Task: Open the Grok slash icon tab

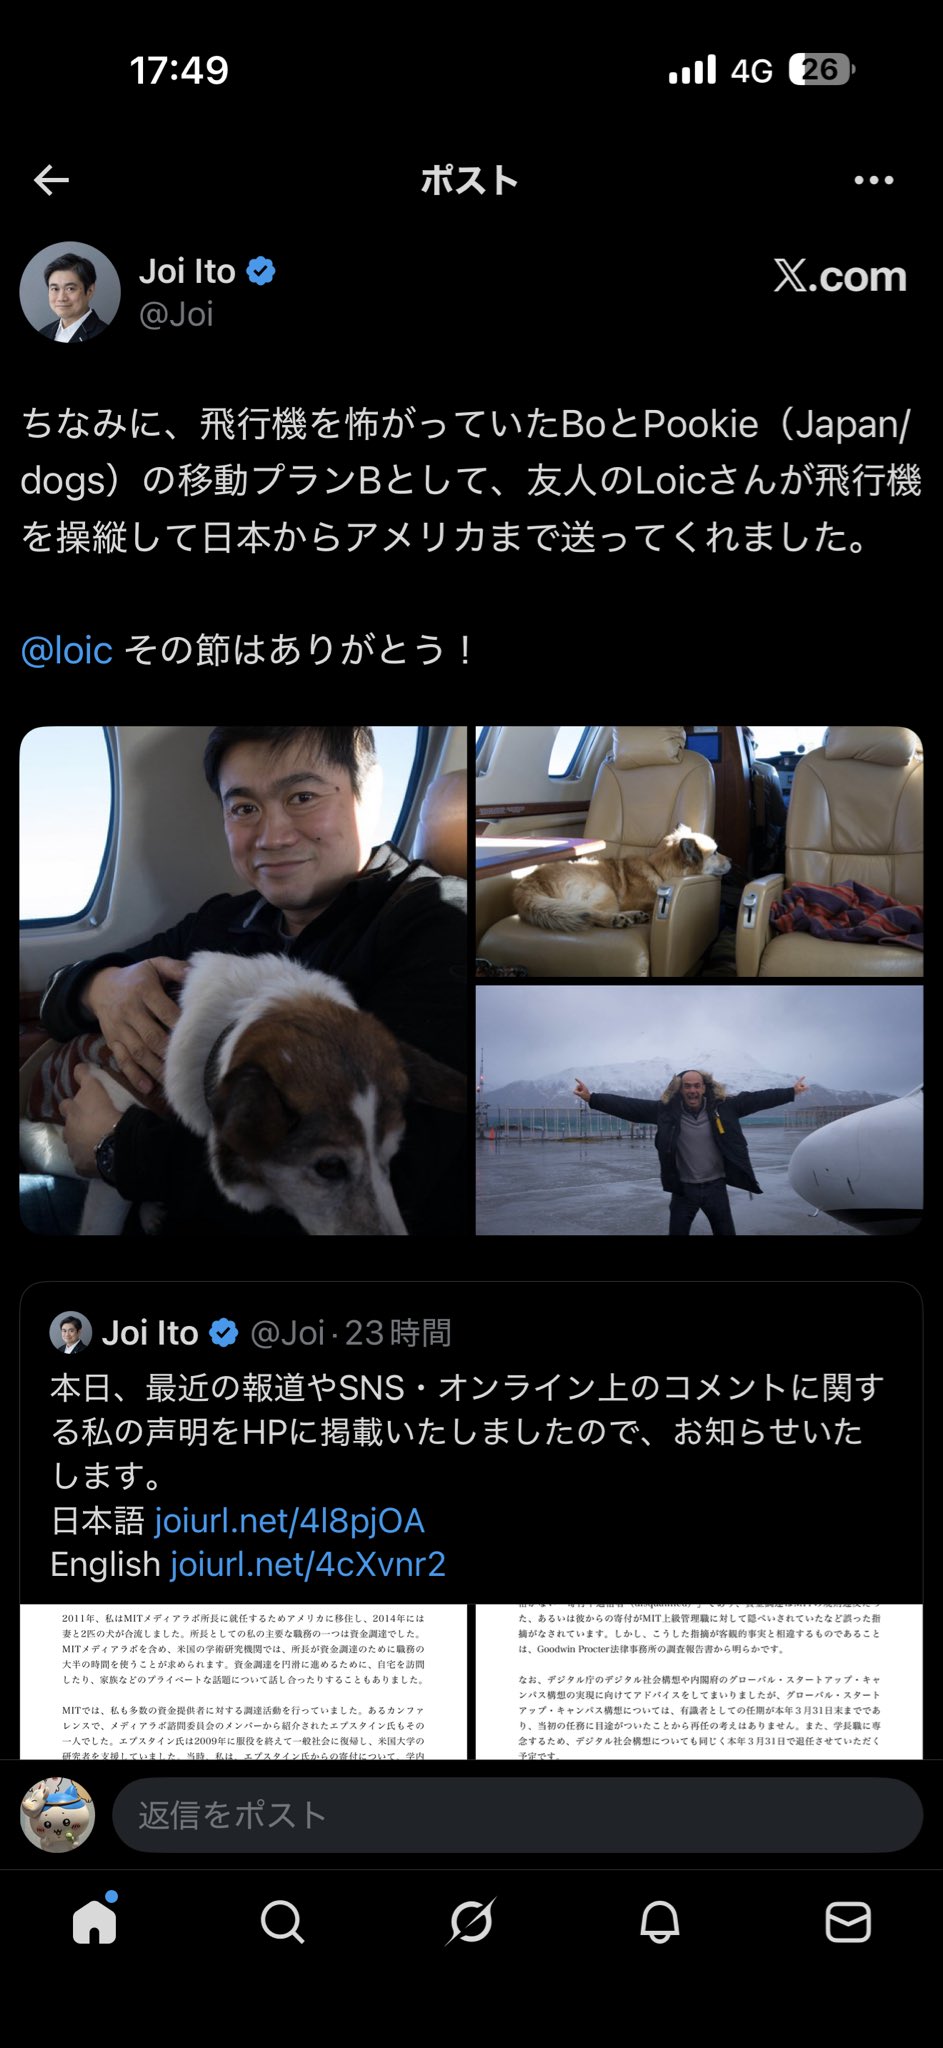Action: (470, 1921)
